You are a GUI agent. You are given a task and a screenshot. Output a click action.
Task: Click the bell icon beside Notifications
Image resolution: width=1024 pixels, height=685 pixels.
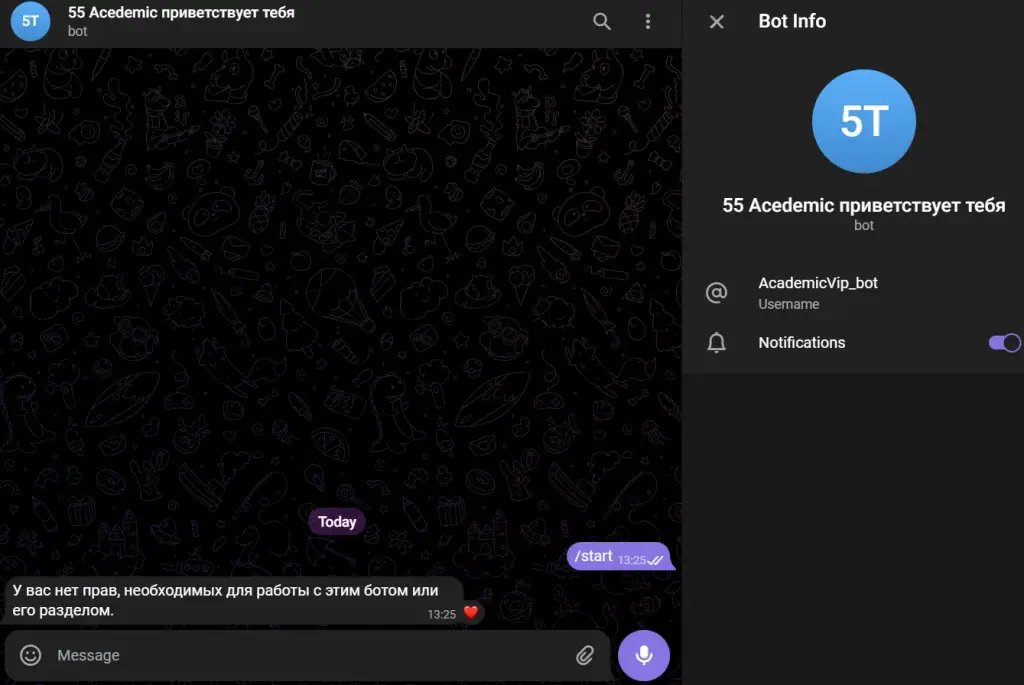716,343
